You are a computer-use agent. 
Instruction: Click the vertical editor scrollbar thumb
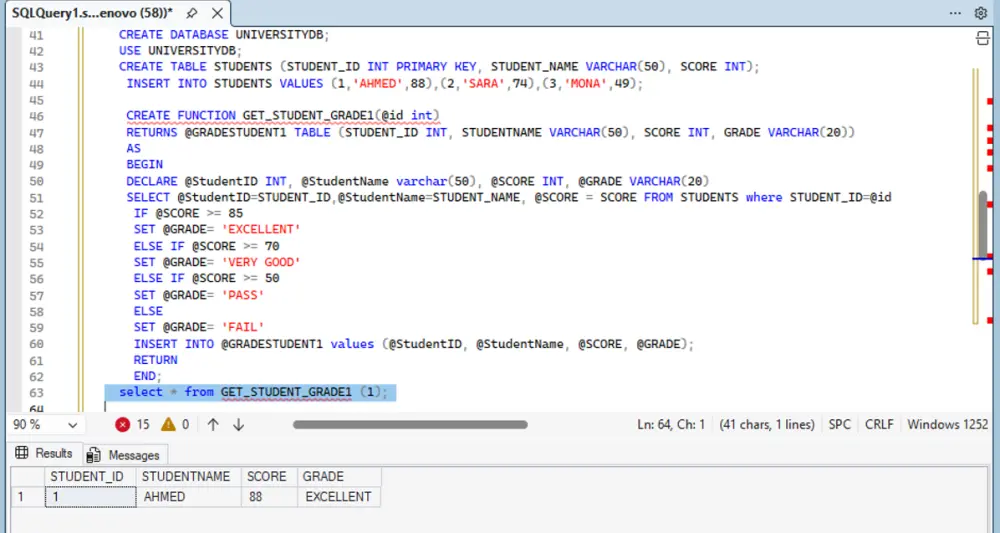(x=983, y=223)
